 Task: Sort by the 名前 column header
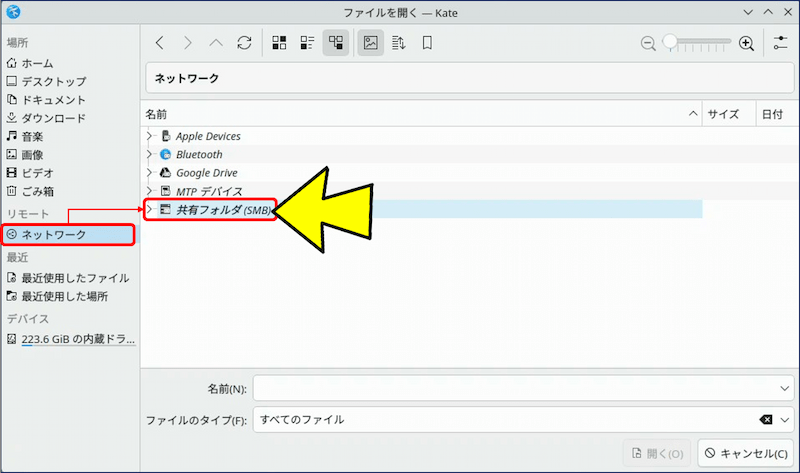click(x=421, y=114)
